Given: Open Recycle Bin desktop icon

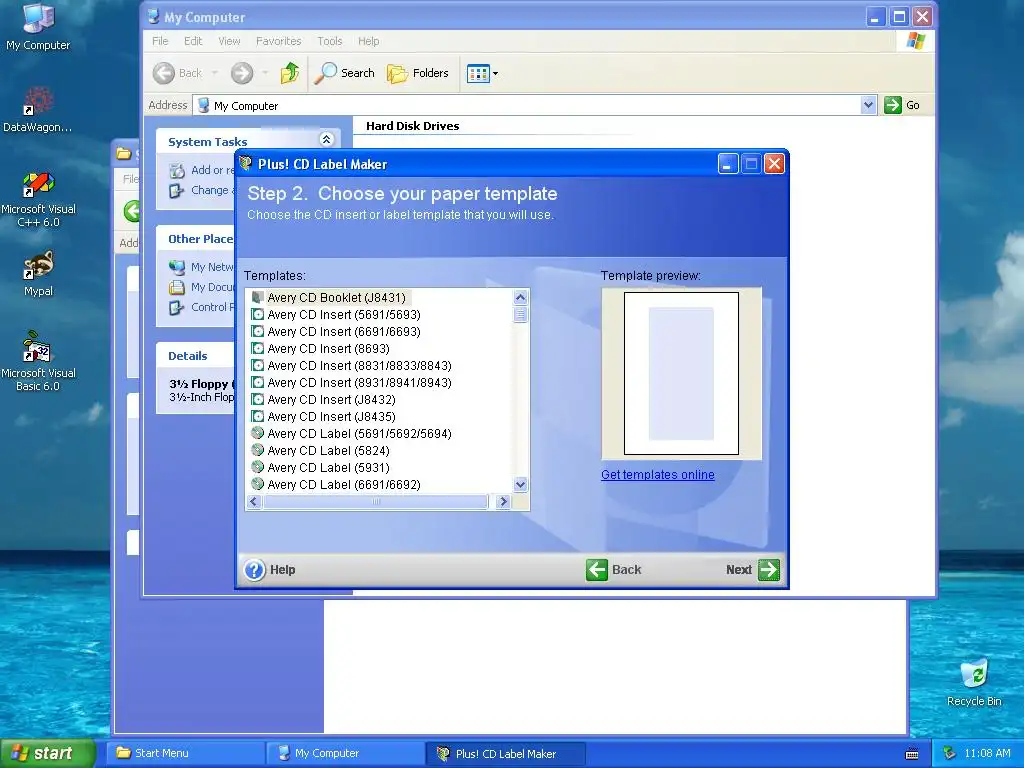Looking at the screenshot, I should pyautogui.click(x=974, y=683).
